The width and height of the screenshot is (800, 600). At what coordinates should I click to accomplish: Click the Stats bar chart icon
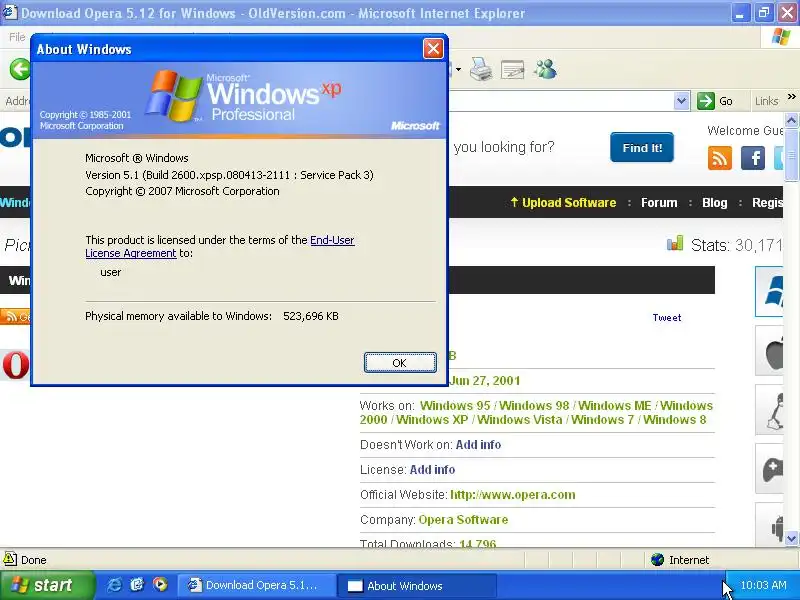tap(675, 243)
